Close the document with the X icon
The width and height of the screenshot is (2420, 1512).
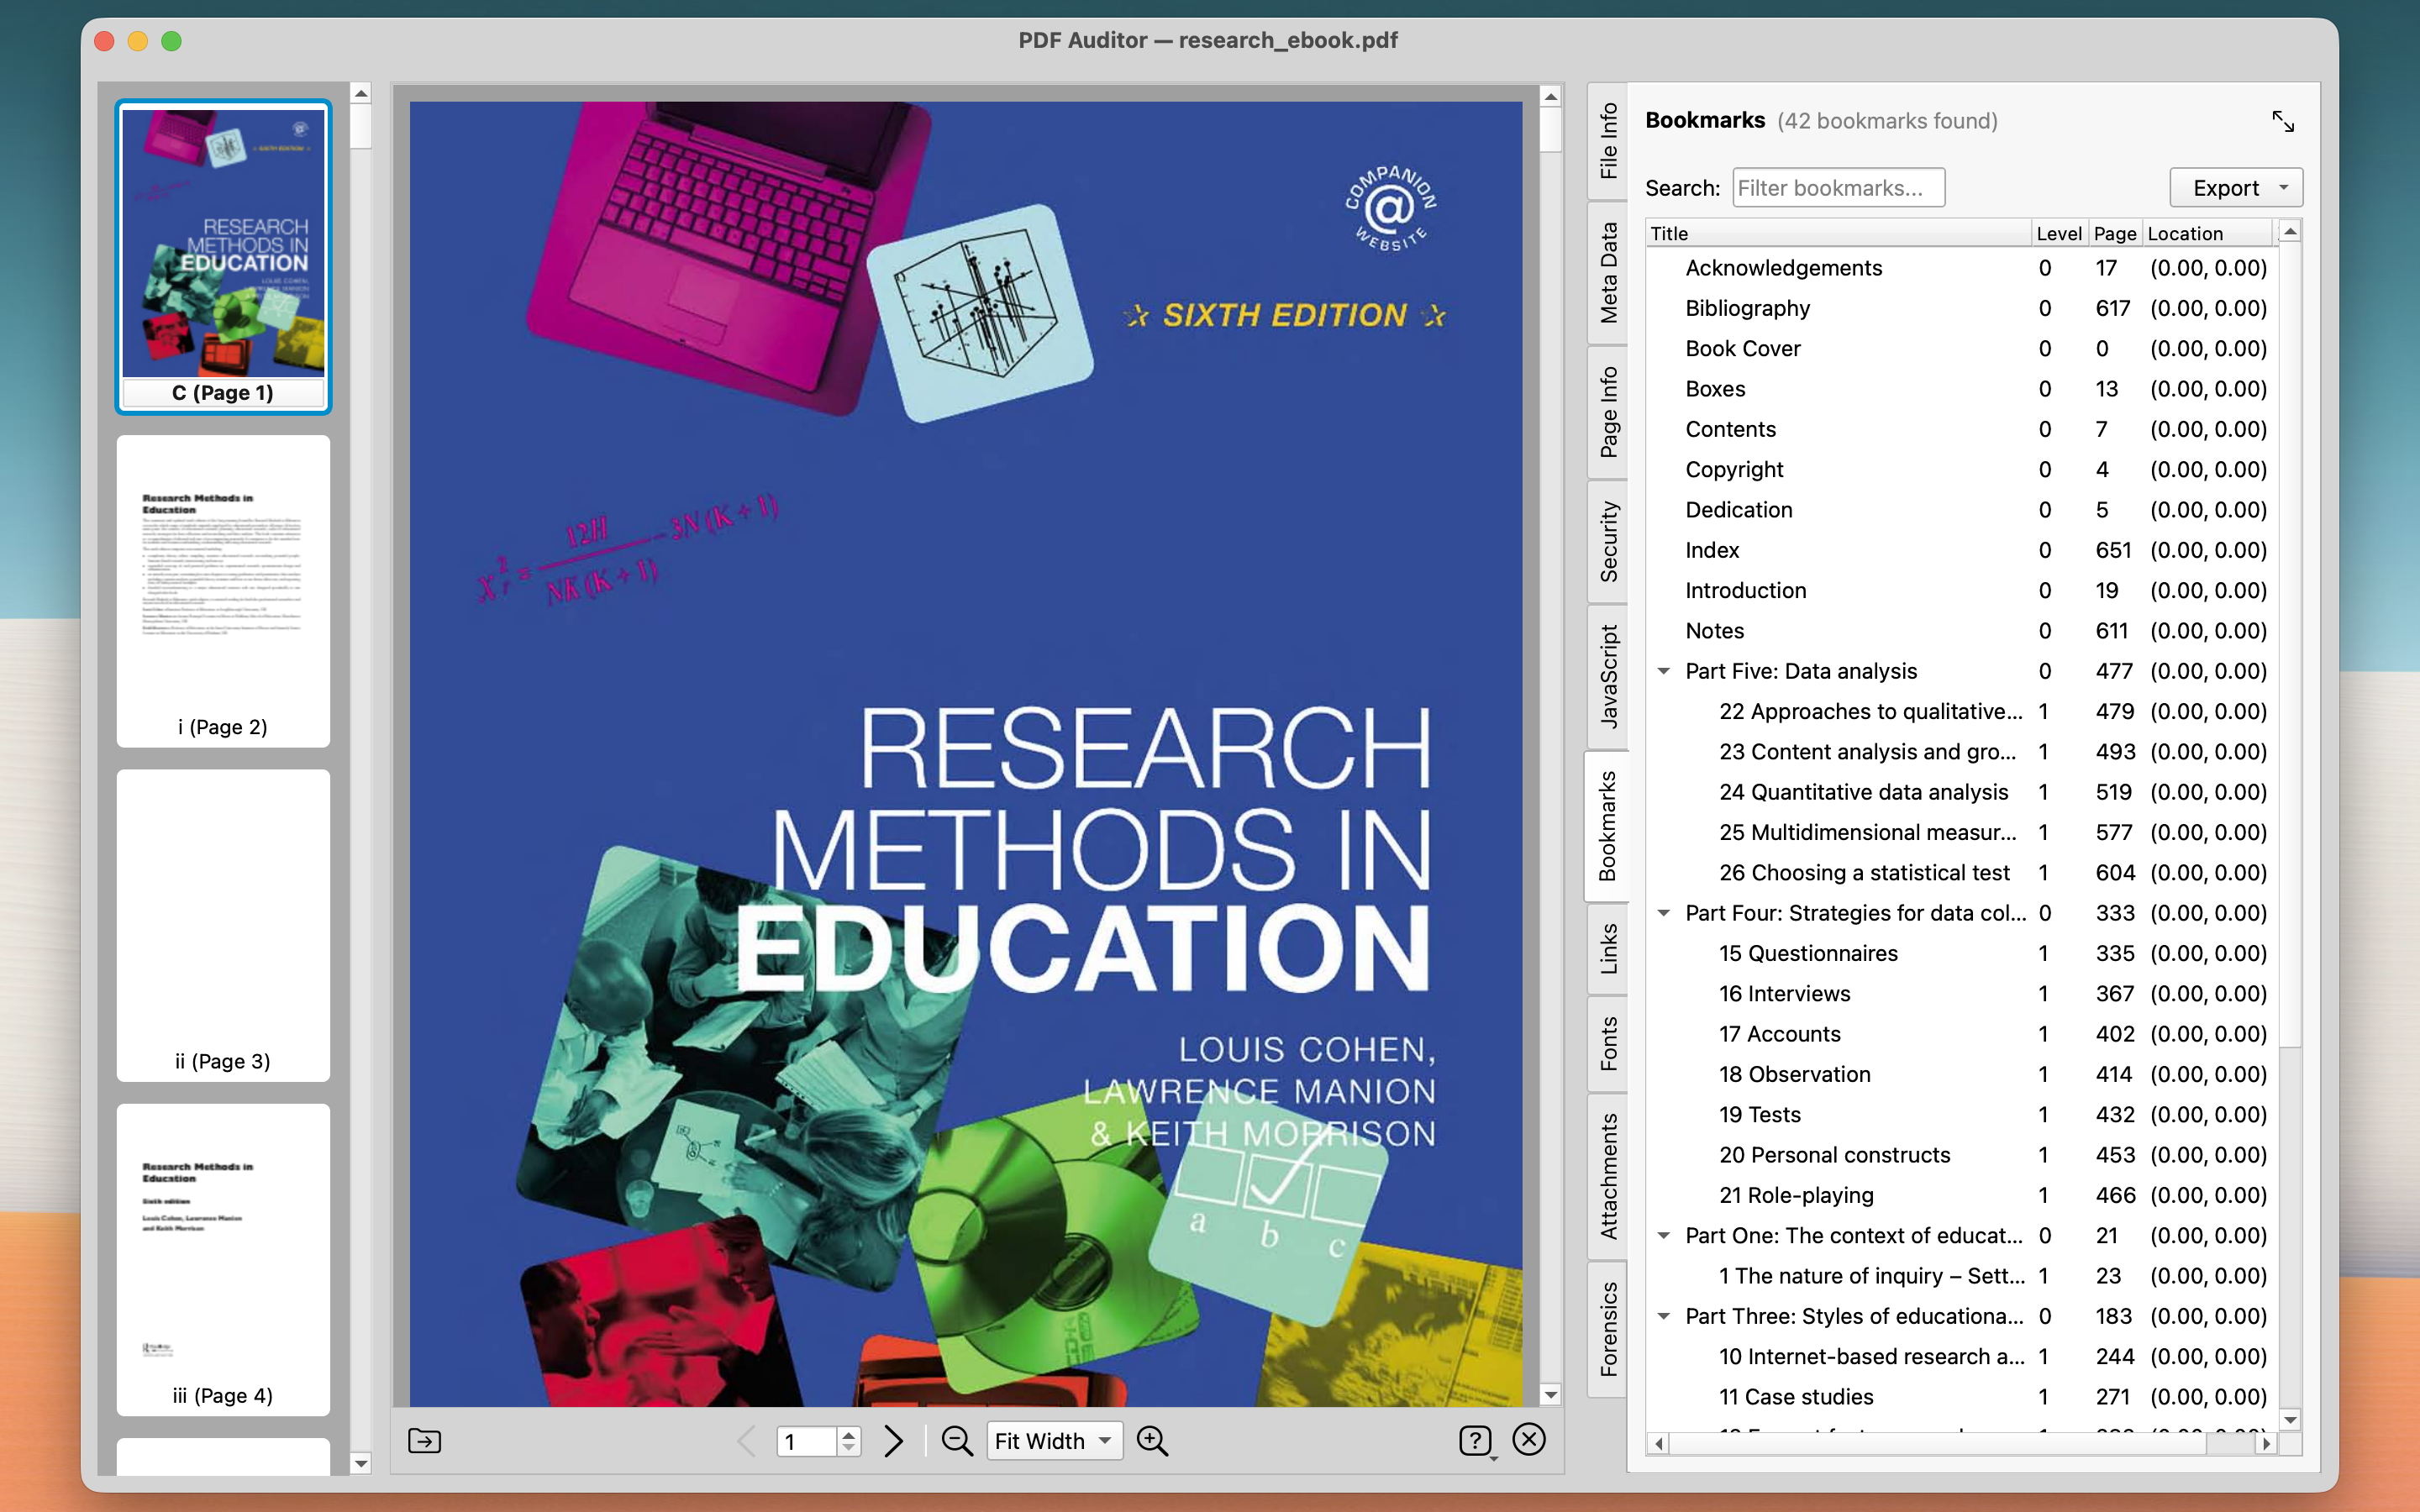[x=1529, y=1440]
